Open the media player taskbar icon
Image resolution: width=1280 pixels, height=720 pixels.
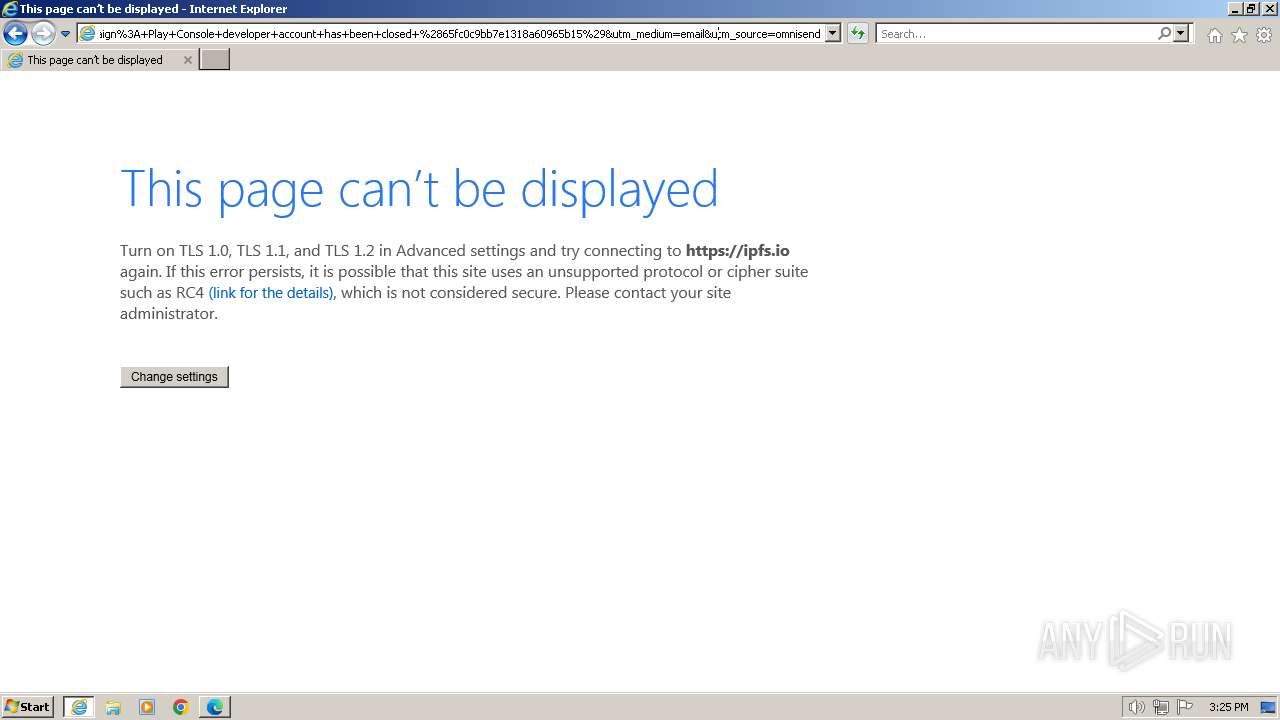click(x=147, y=707)
